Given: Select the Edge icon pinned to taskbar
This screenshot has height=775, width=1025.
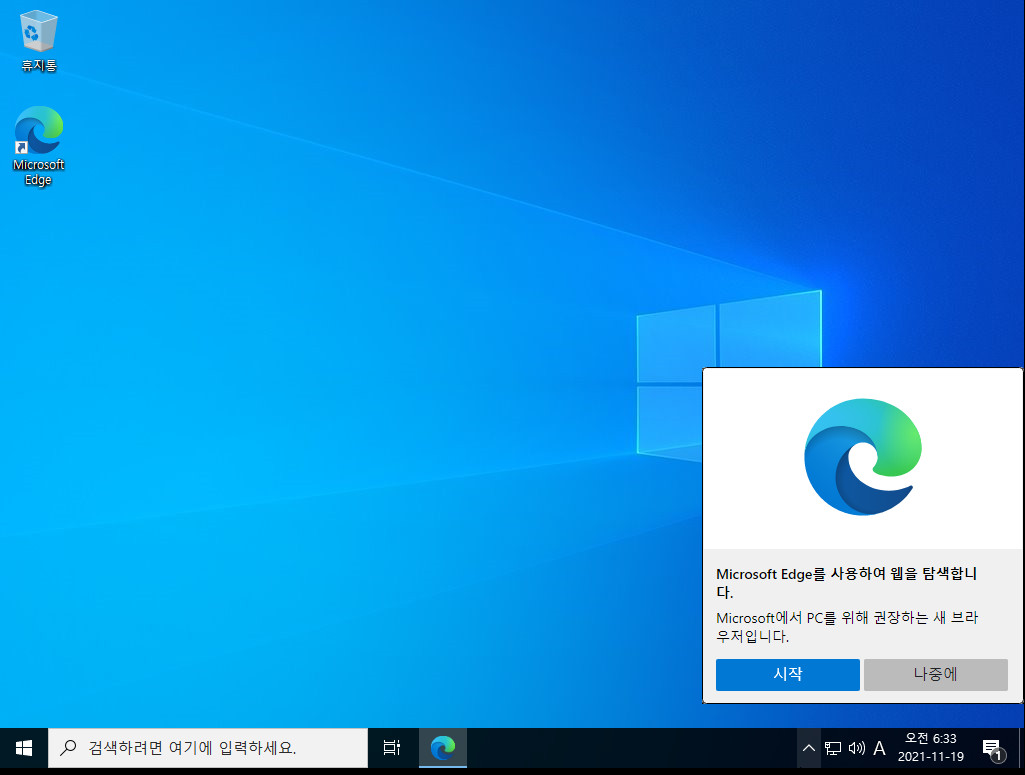Looking at the screenshot, I should click(442, 747).
